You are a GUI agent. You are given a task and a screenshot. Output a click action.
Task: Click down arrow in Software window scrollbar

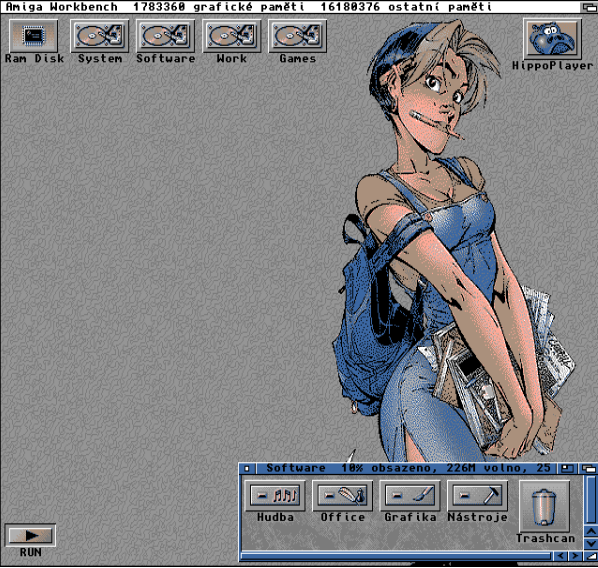coord(591,543)
